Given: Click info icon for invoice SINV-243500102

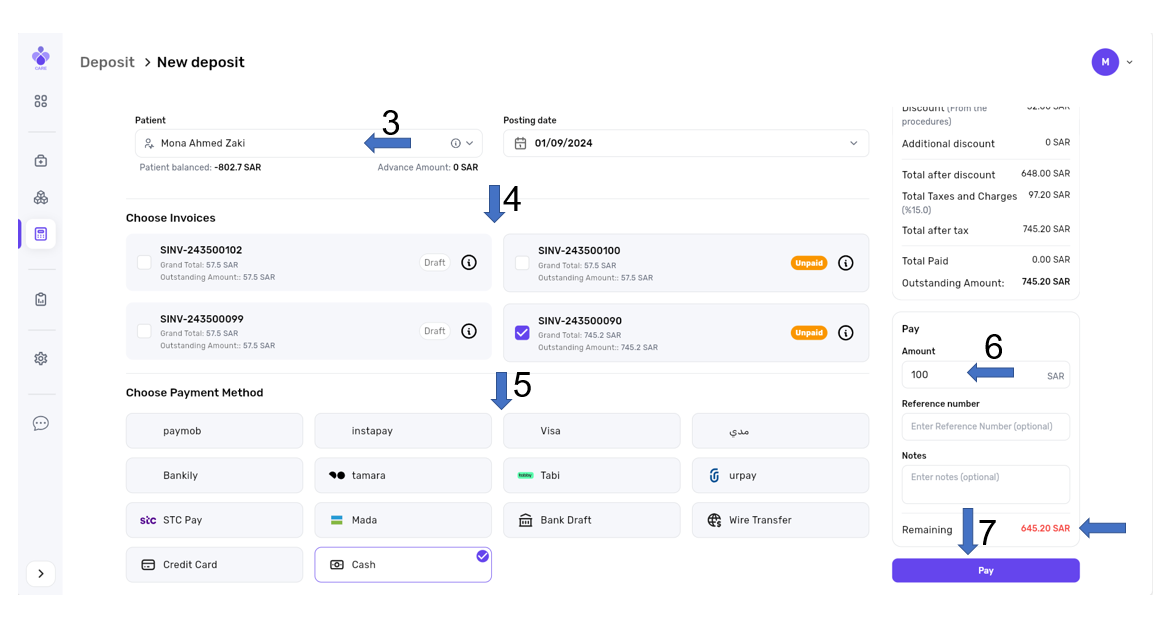Looking at the screenshot, I should [469, 262].
